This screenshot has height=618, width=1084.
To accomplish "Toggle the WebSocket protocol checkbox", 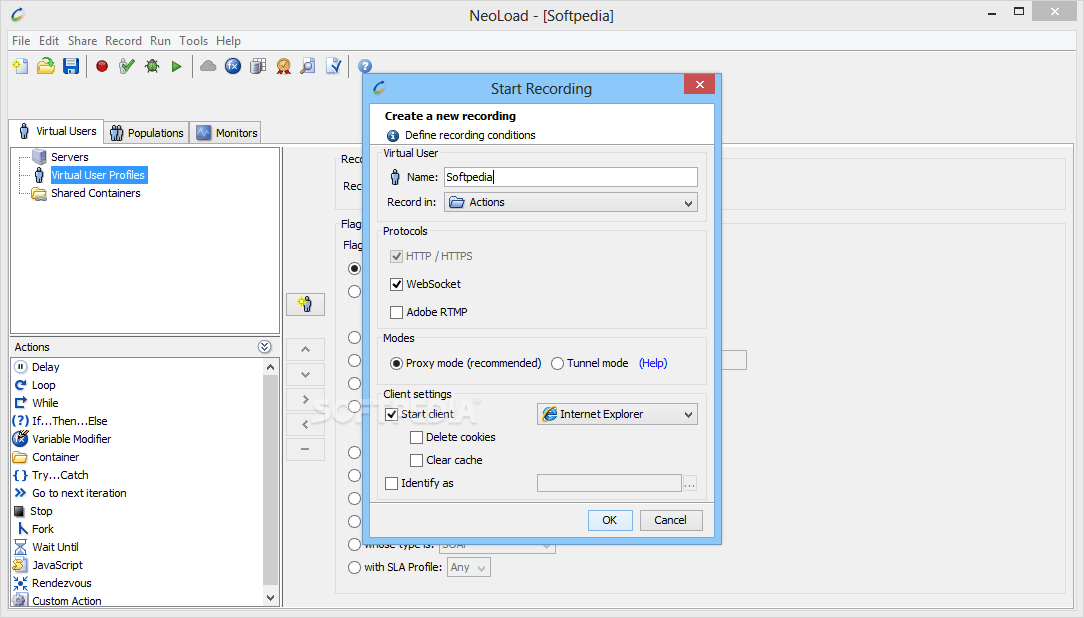I will 397,284.
